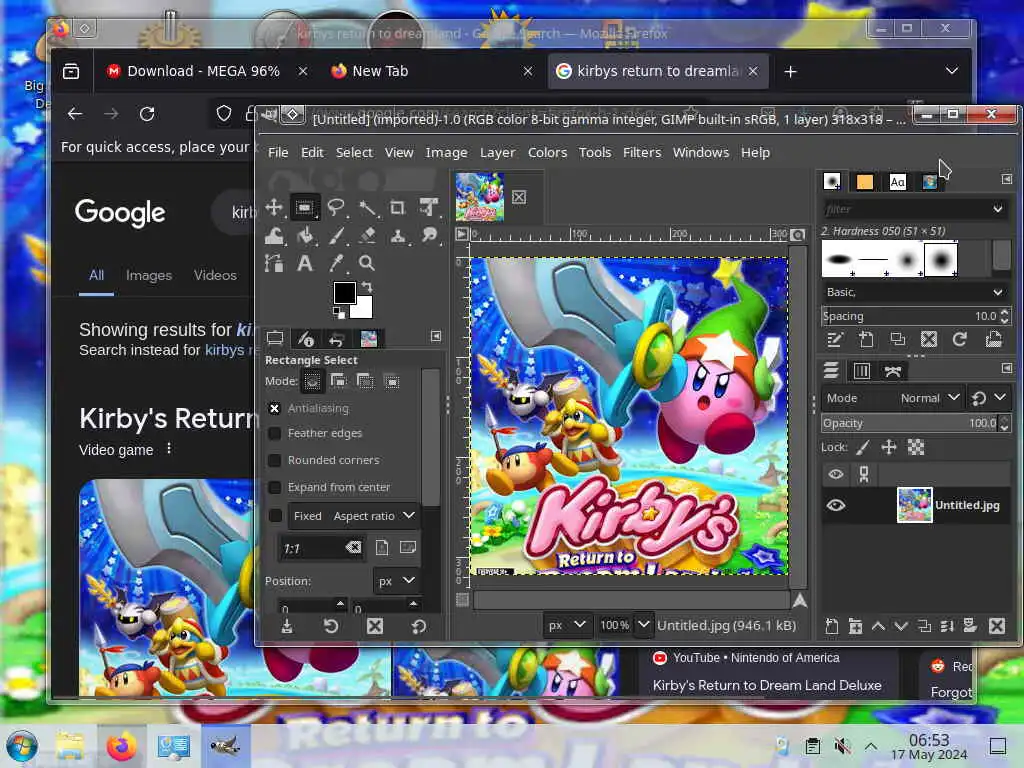Screen dimensions: 1024x768
Task: Open the brush filter dropdown
Action: pos(997,209)
